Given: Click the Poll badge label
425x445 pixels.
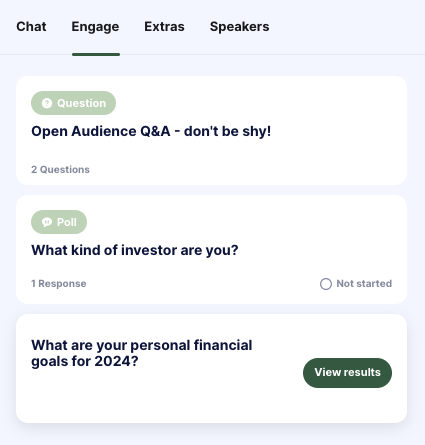Looking at the screenshot, I should pyautogui.click(x=67, y=222).
